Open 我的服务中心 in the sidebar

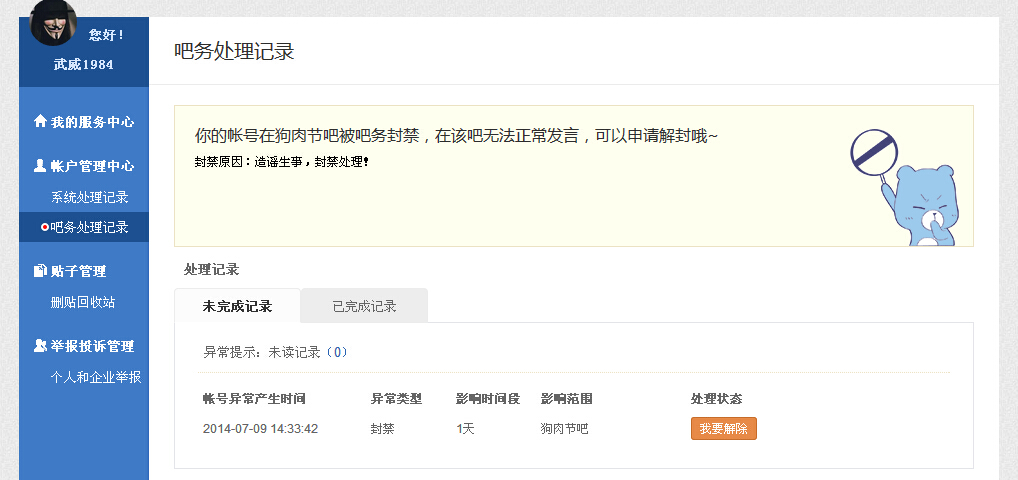click(92, 122)
